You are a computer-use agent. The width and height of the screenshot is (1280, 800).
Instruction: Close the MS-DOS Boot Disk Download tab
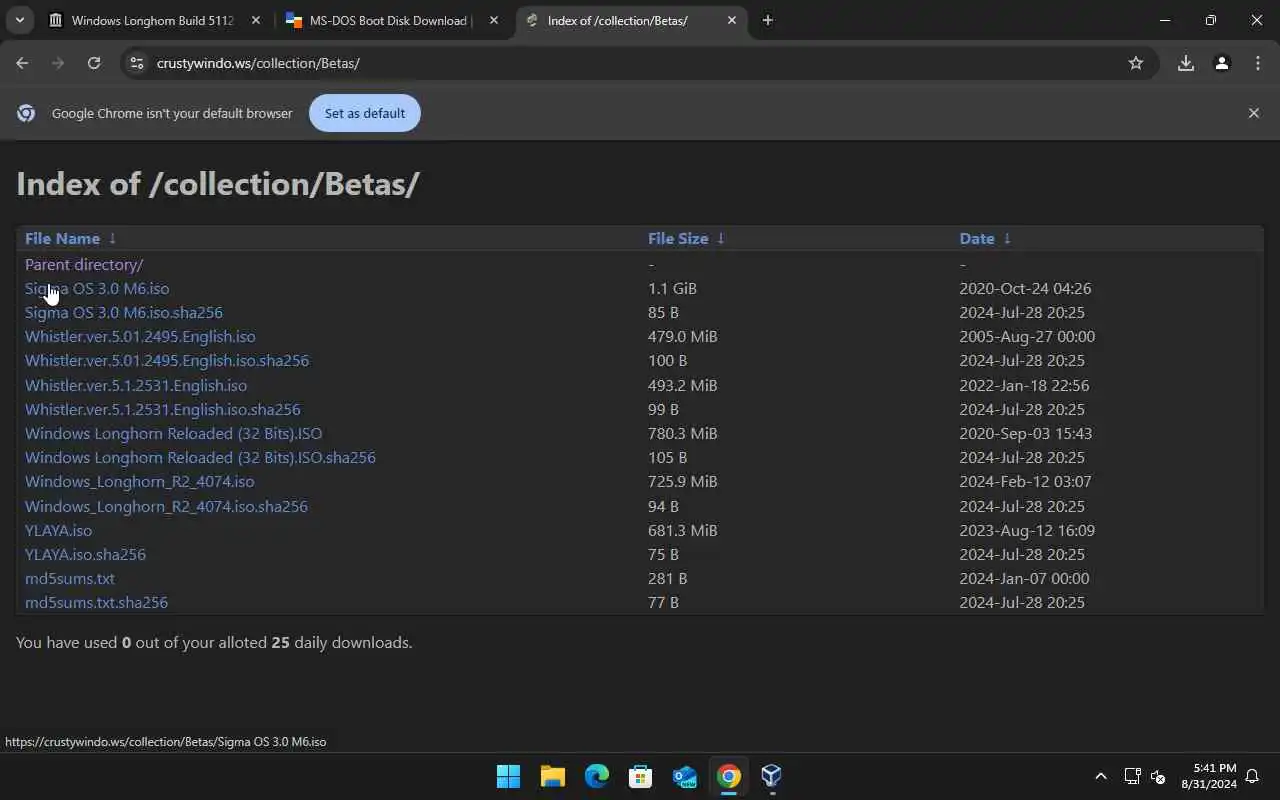[x=494, y=20]
